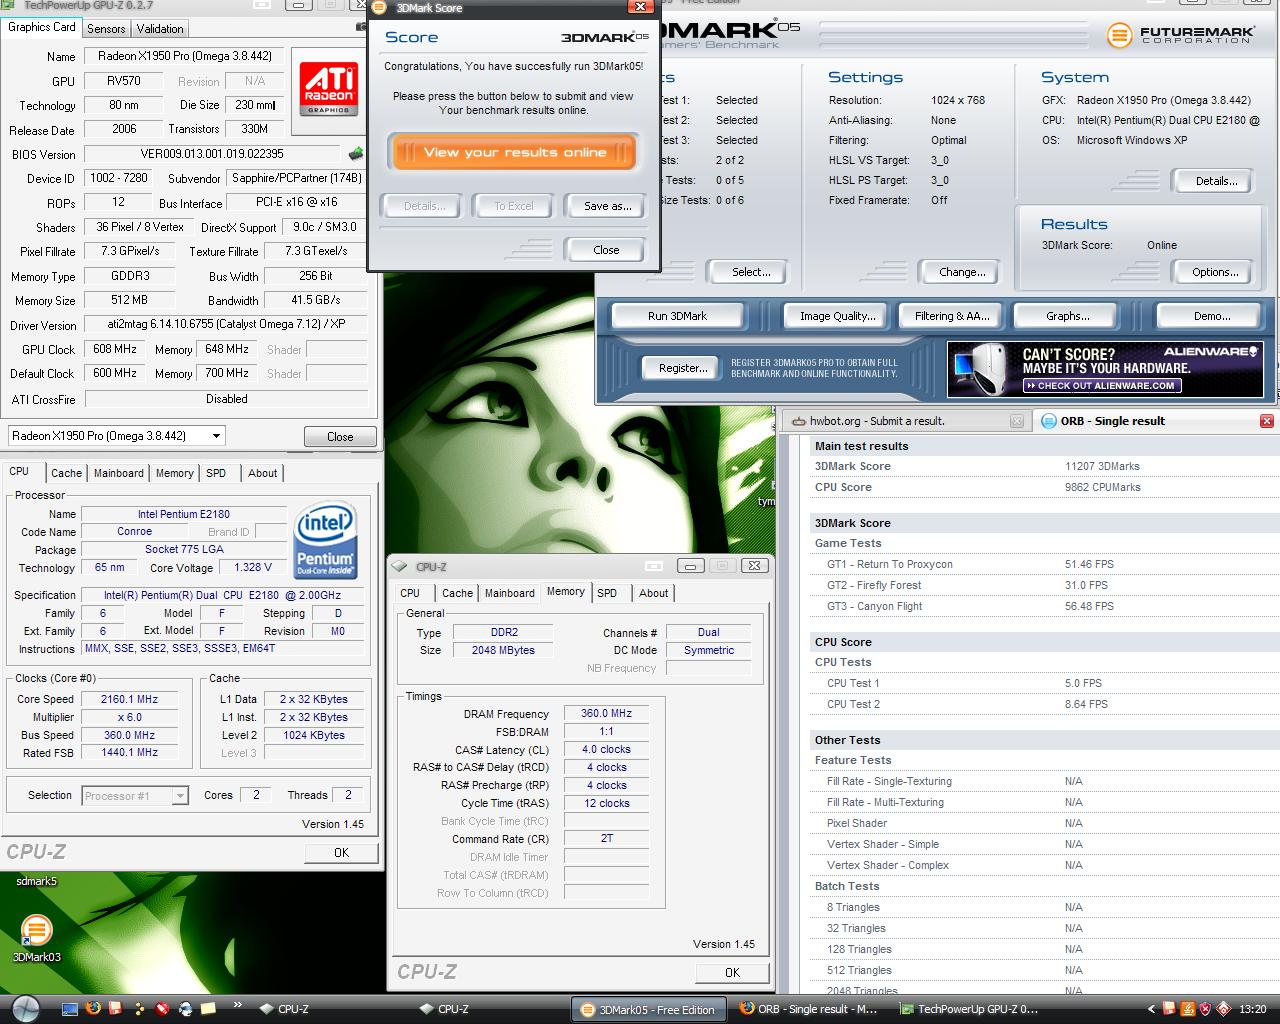Click Details button under System
Viewport: 1280px width, 1024px height.
[x=1216, y=181]
